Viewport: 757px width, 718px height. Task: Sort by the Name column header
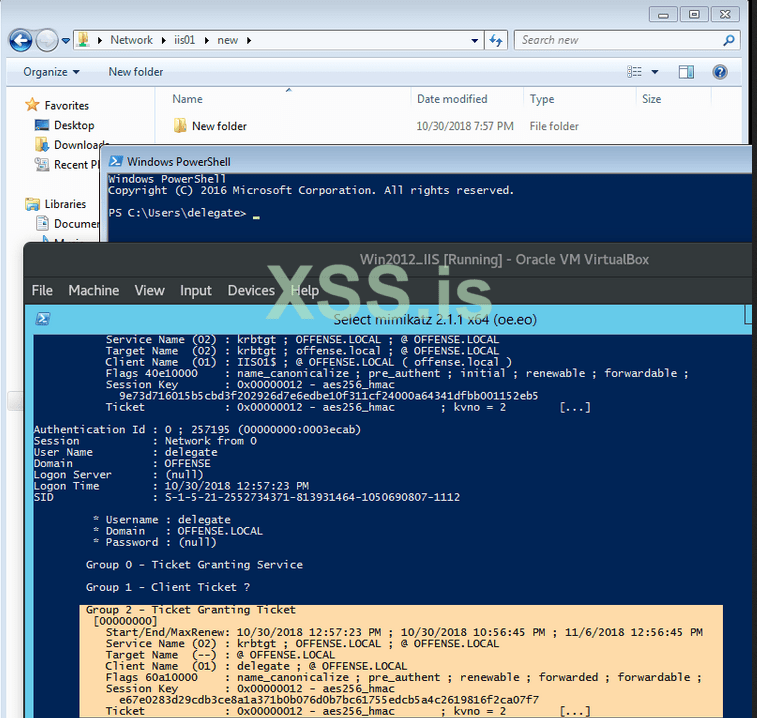pos(187,99)
